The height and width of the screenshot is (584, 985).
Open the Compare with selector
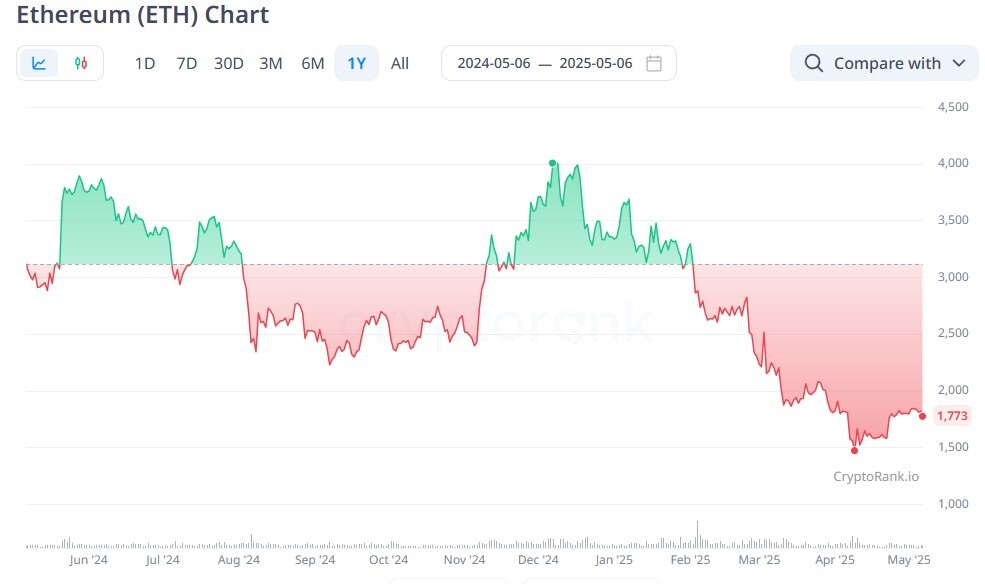884,63
